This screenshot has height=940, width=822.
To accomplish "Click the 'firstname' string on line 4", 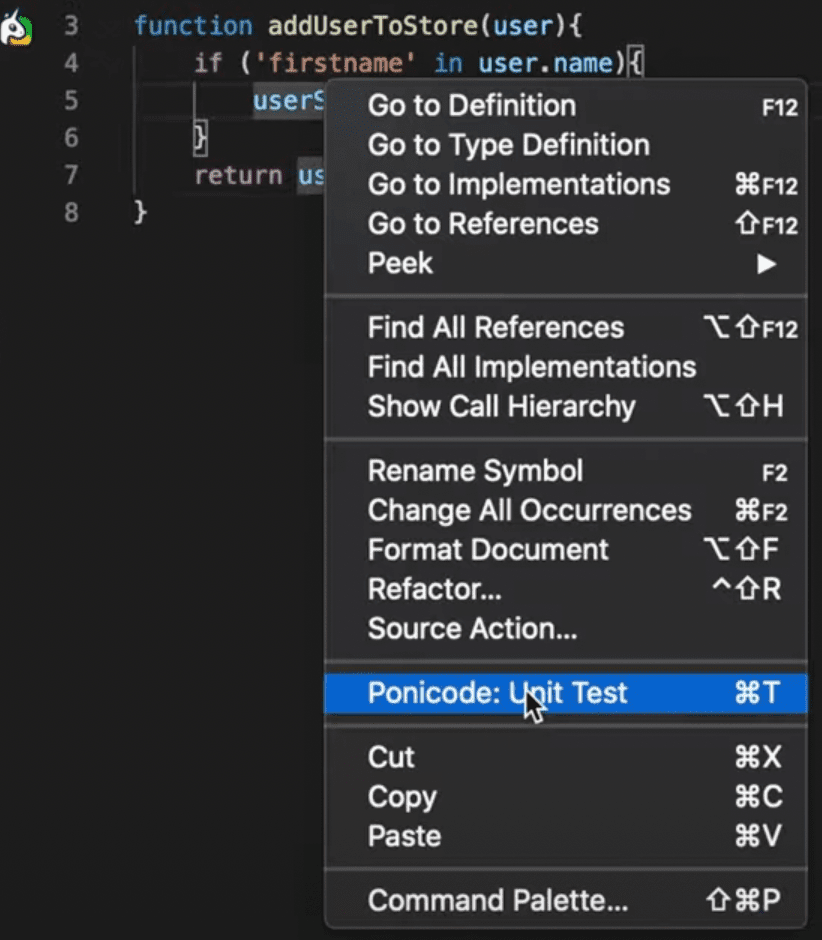I will 336,63.
